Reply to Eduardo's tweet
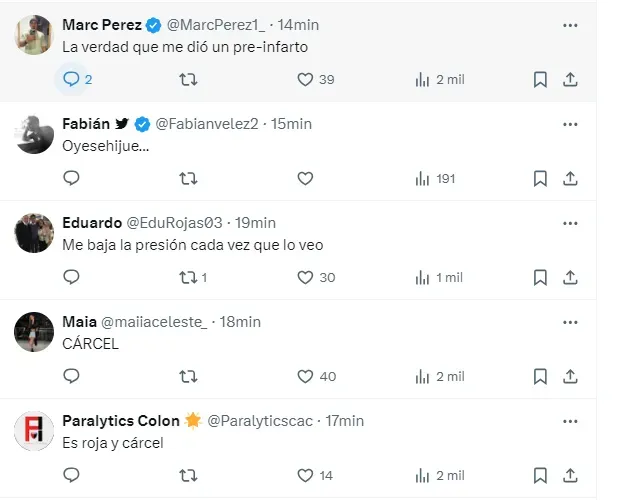Image resolution: width=620 pixels, height=500 pixels. click(x=72, y=277)
